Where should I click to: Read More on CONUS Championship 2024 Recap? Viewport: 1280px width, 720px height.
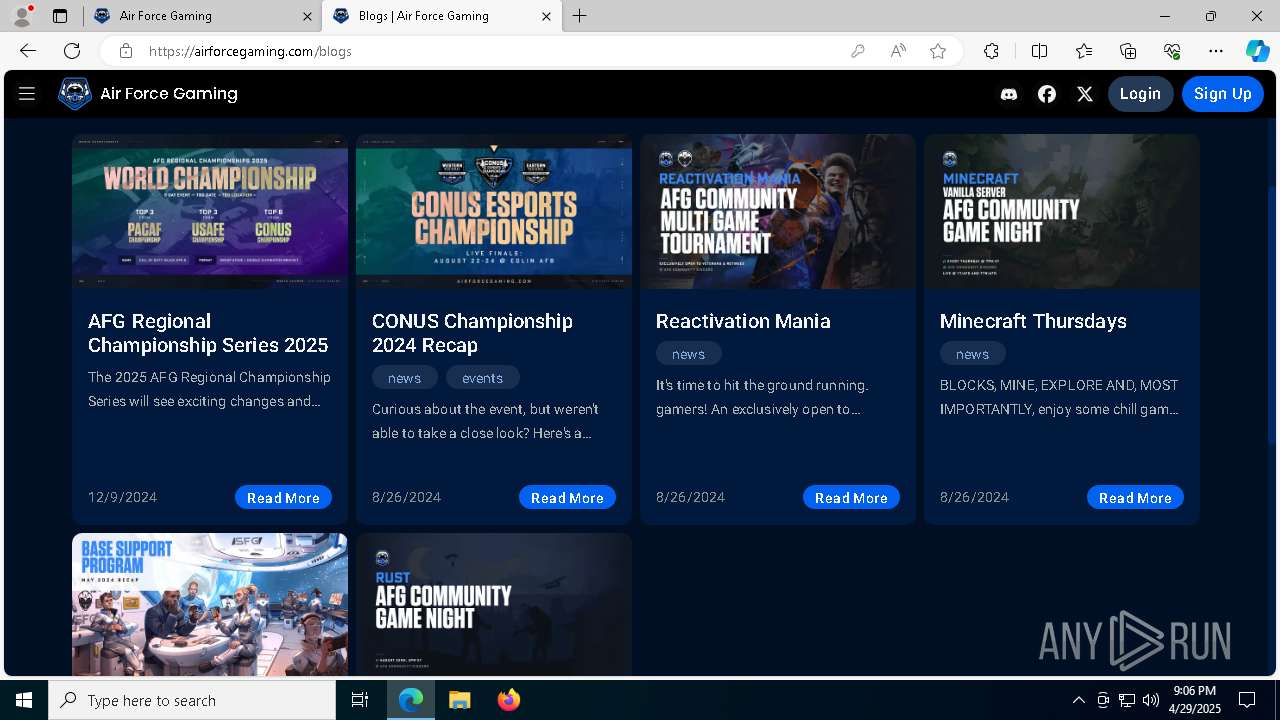coord(567,498)
